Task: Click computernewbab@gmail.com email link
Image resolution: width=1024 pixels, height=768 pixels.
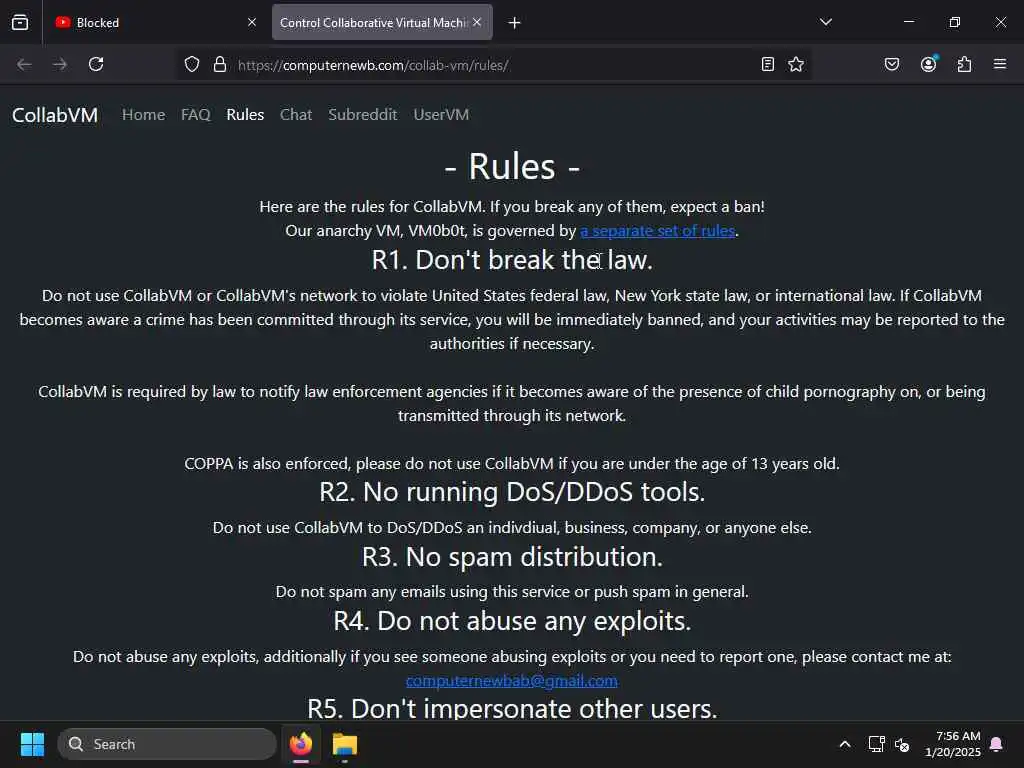Action: (511, 680)
